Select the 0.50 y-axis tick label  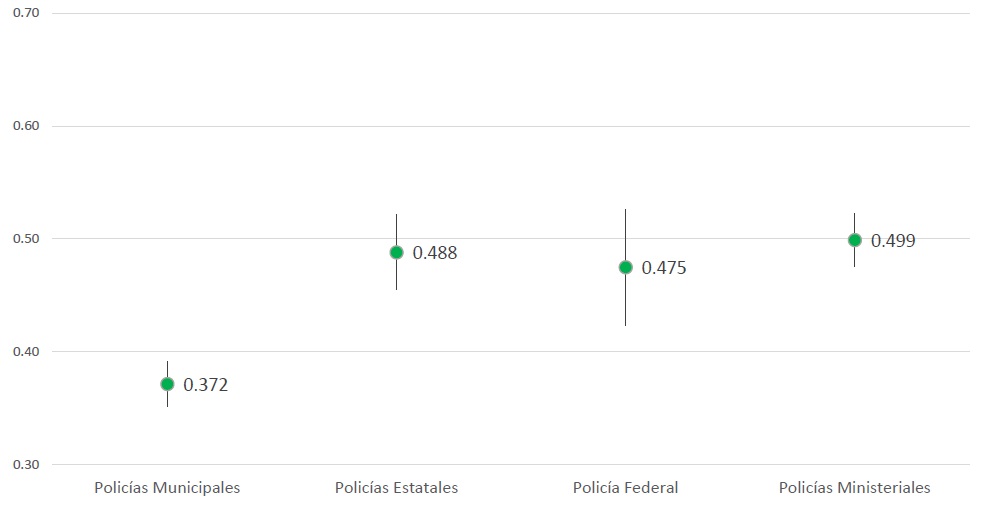coord(25,239)
